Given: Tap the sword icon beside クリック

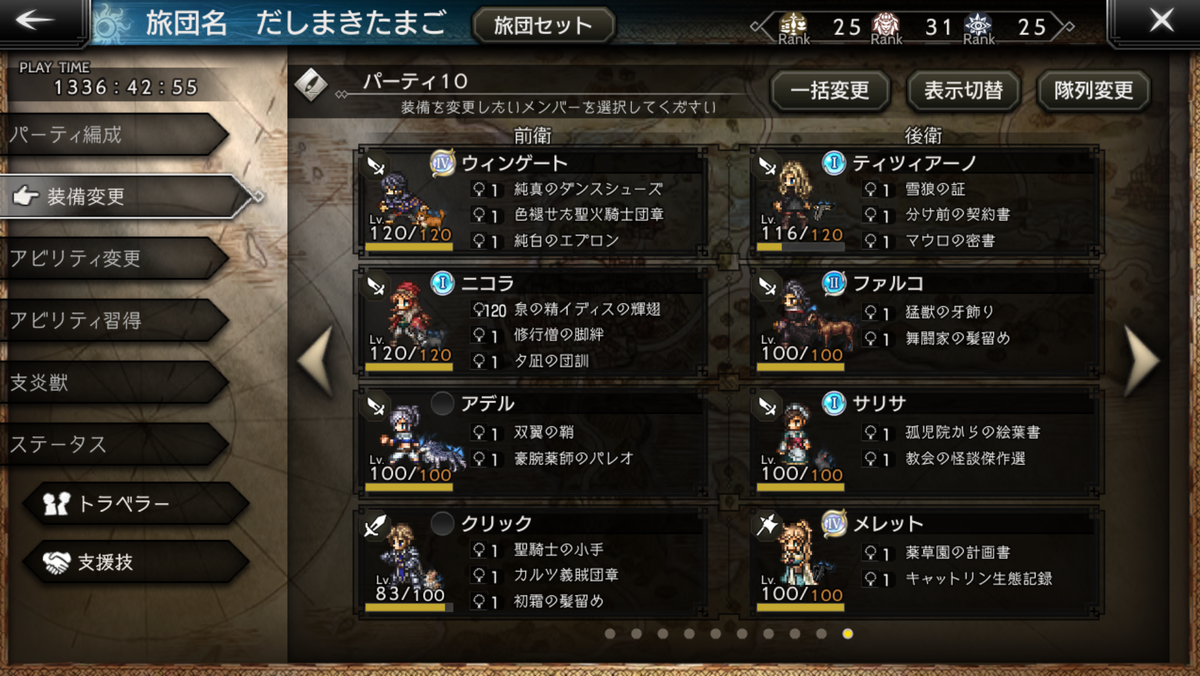Looking at the screenshot, I should tap(376, 525).
